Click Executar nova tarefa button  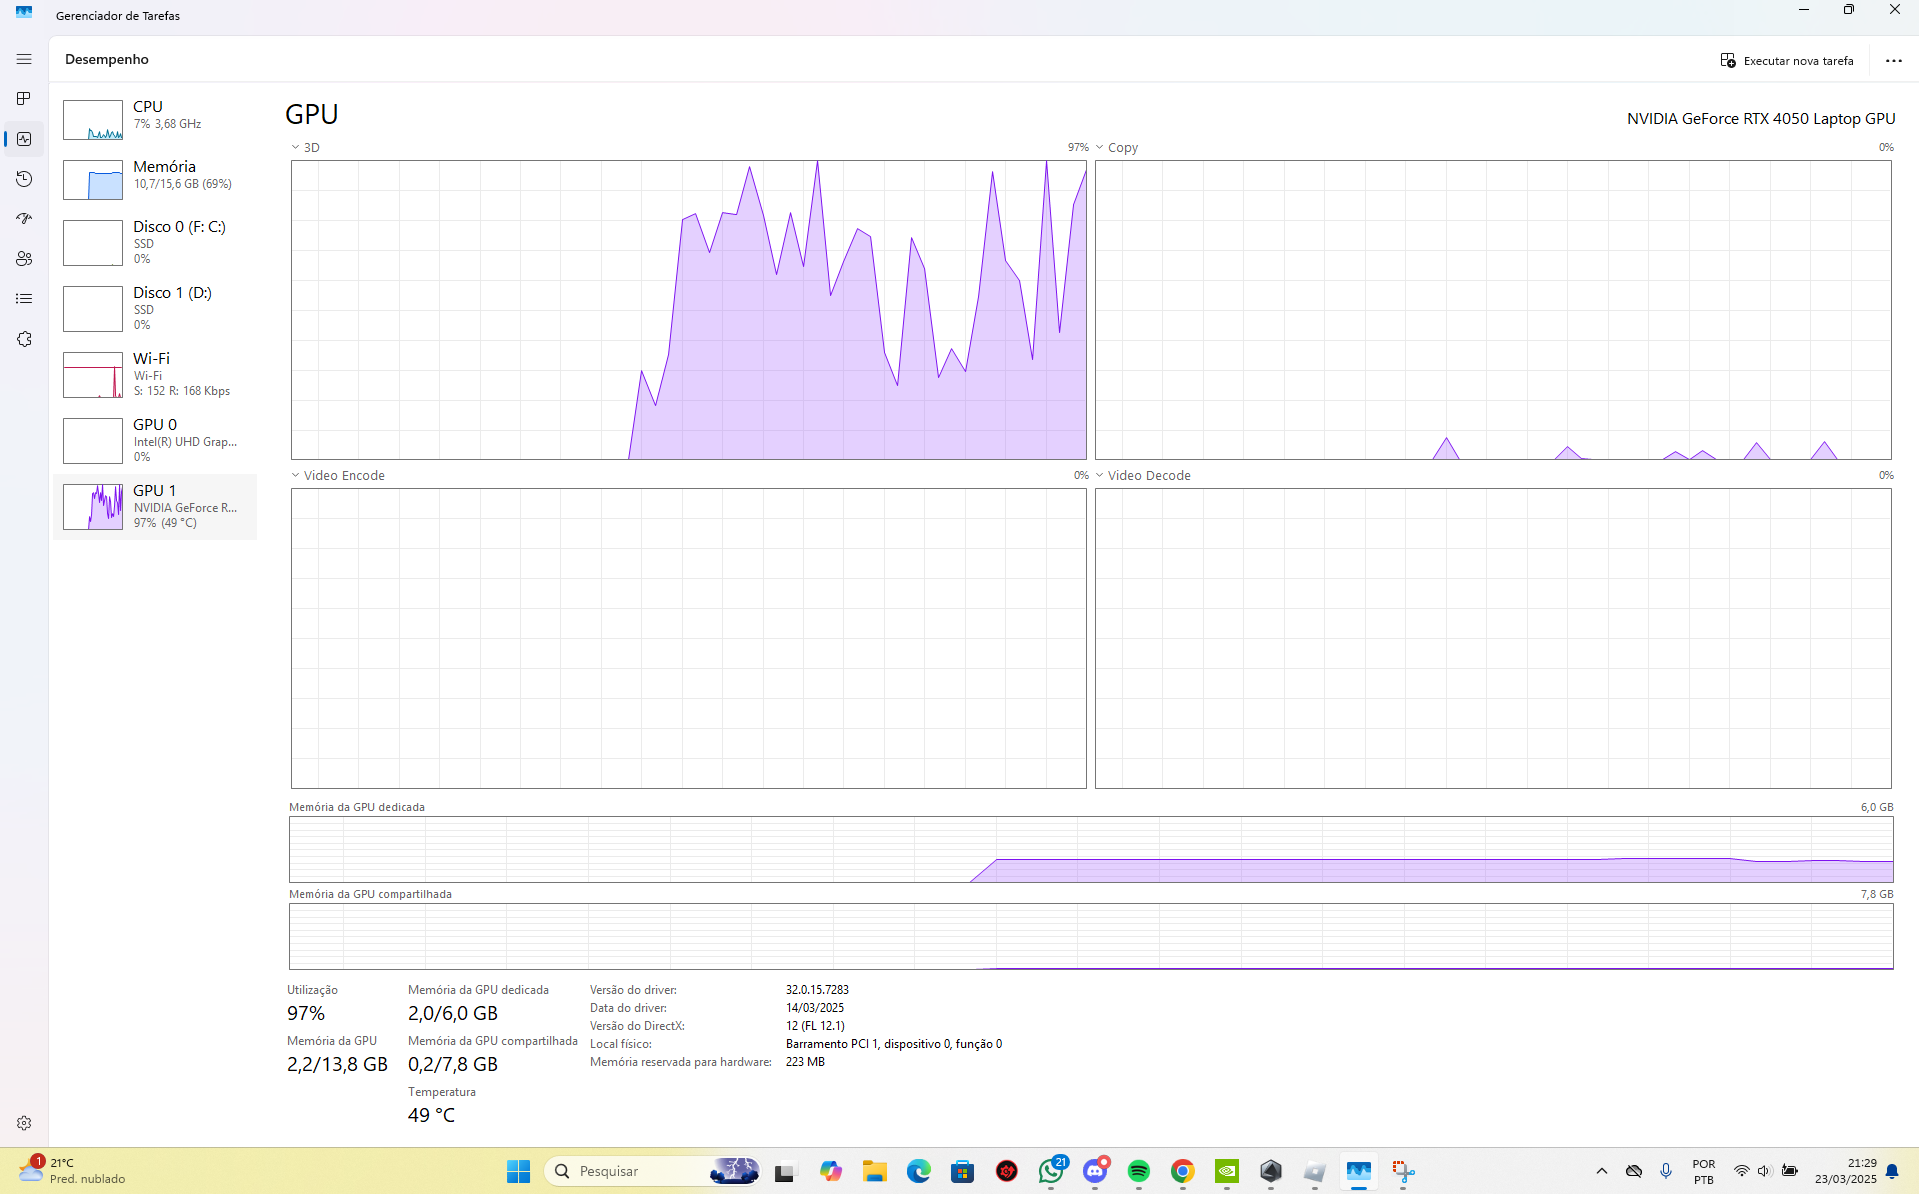[x=1787, y=61]
